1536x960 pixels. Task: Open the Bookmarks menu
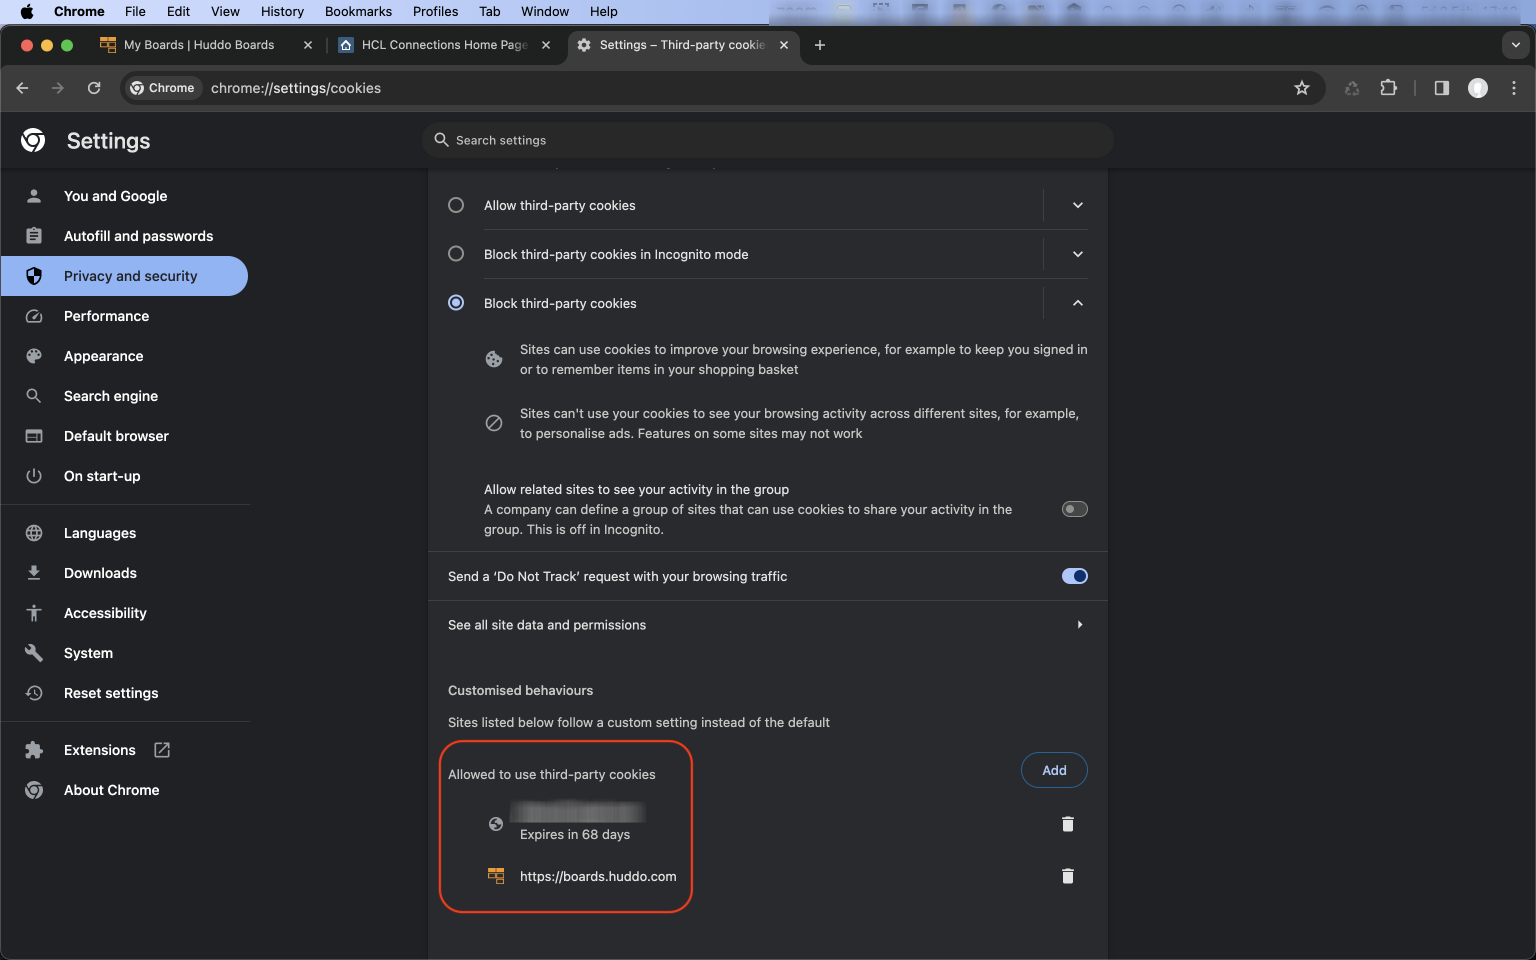pyautogui.click(x=358, y=11)
